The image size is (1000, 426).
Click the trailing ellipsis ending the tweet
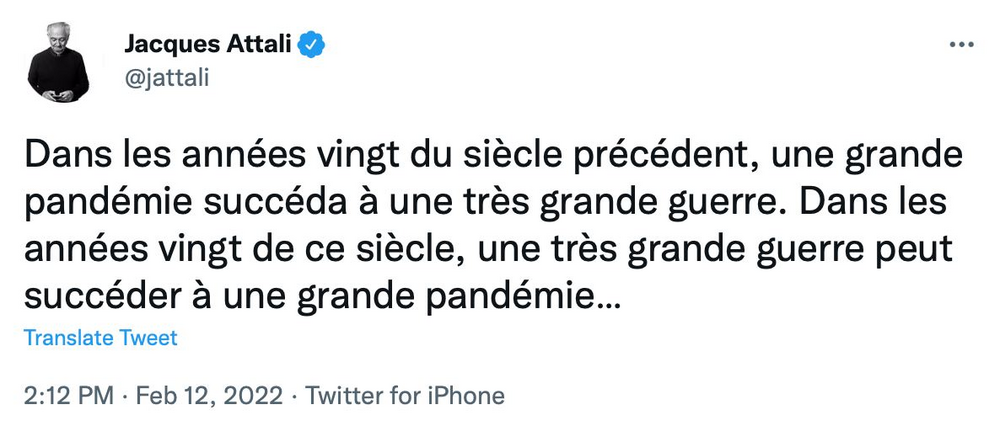click(x=606, y=297)
